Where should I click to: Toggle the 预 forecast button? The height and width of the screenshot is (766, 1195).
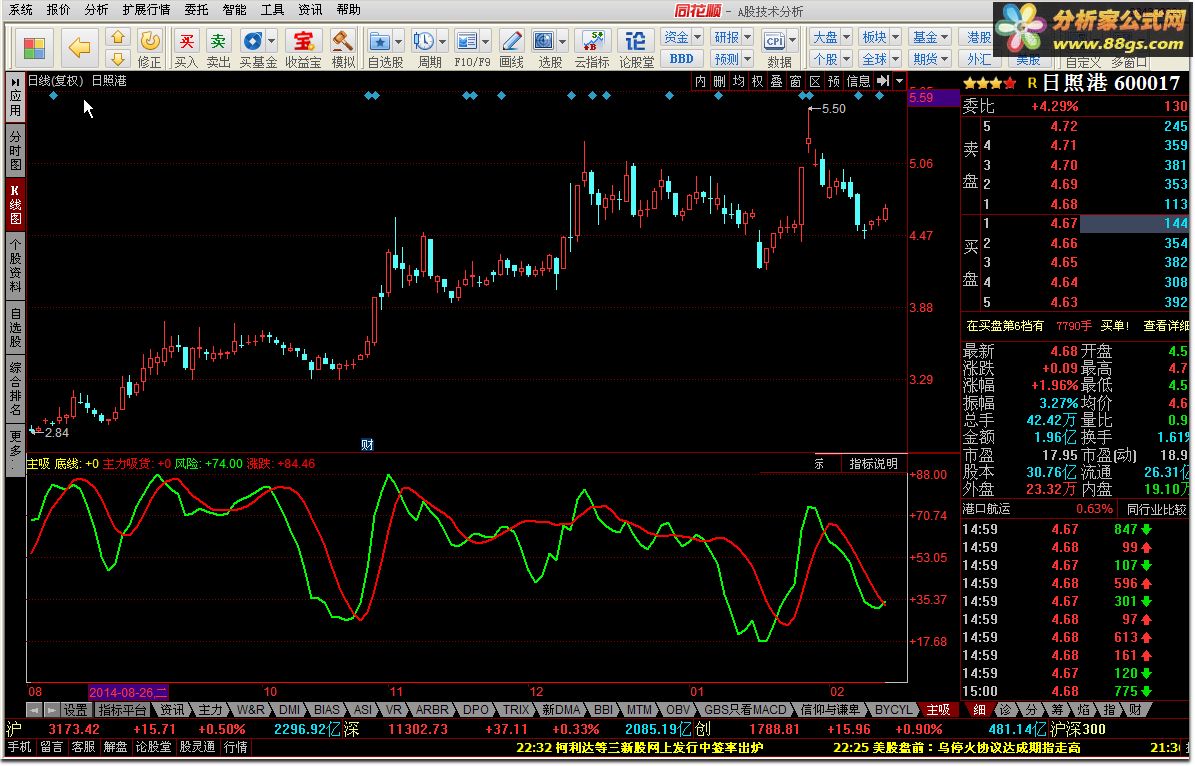(834, 81)
